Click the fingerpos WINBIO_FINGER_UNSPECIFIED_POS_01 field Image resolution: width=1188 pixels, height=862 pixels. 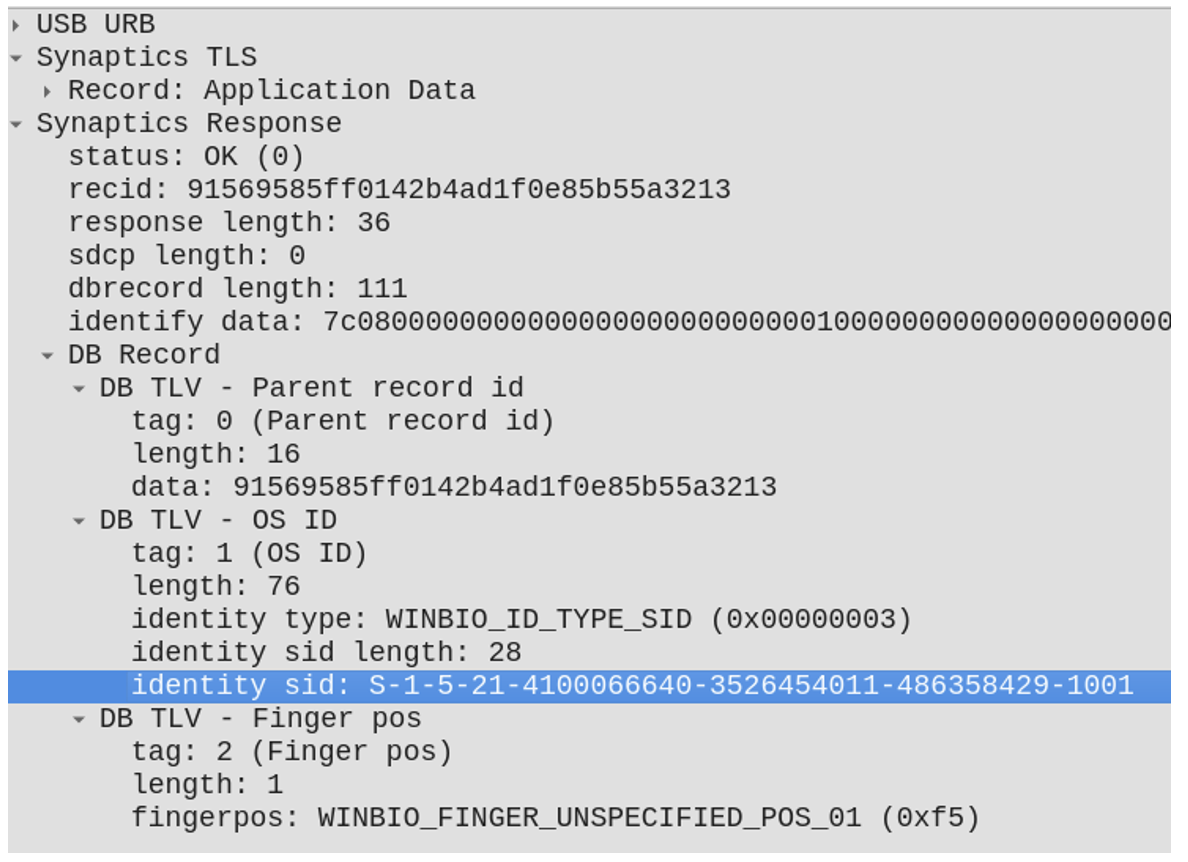555,818
